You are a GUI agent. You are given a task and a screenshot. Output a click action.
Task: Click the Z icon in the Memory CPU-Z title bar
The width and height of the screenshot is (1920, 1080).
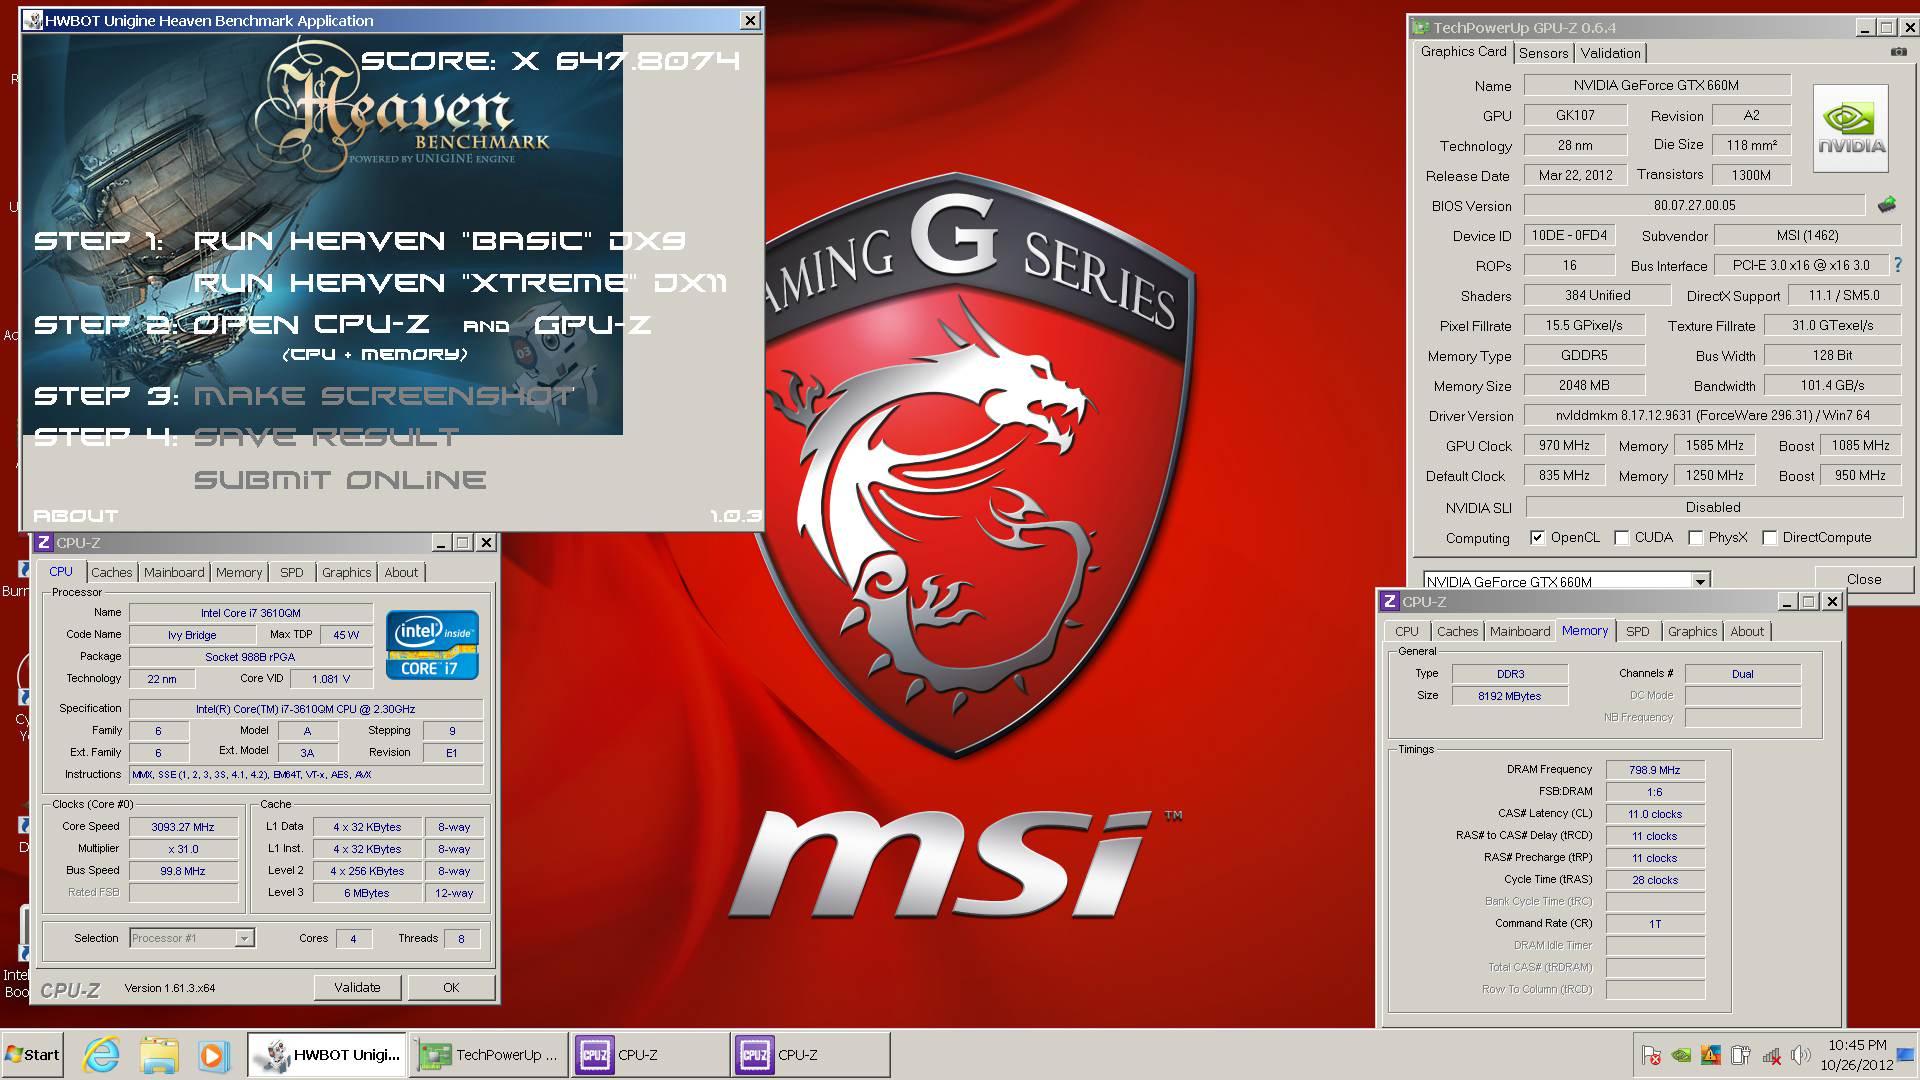(1389, 601)
